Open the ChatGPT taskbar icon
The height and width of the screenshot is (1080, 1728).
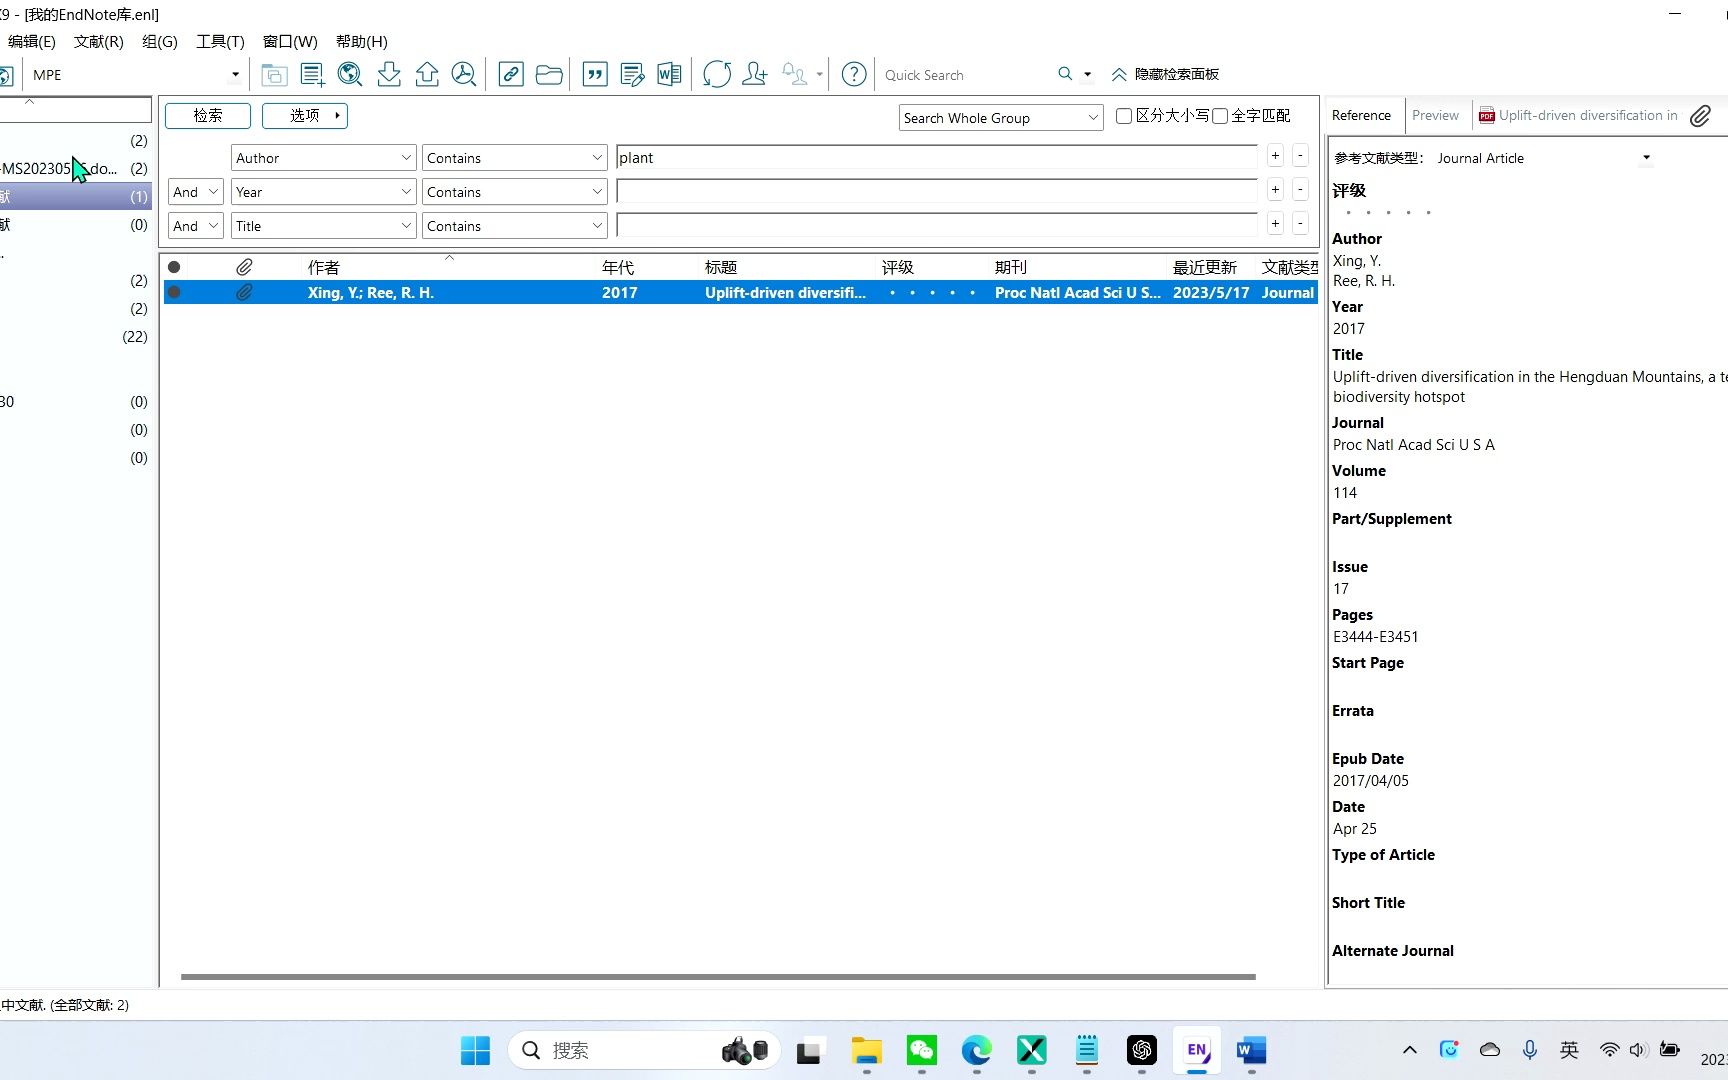[x=1141, y=1050]
